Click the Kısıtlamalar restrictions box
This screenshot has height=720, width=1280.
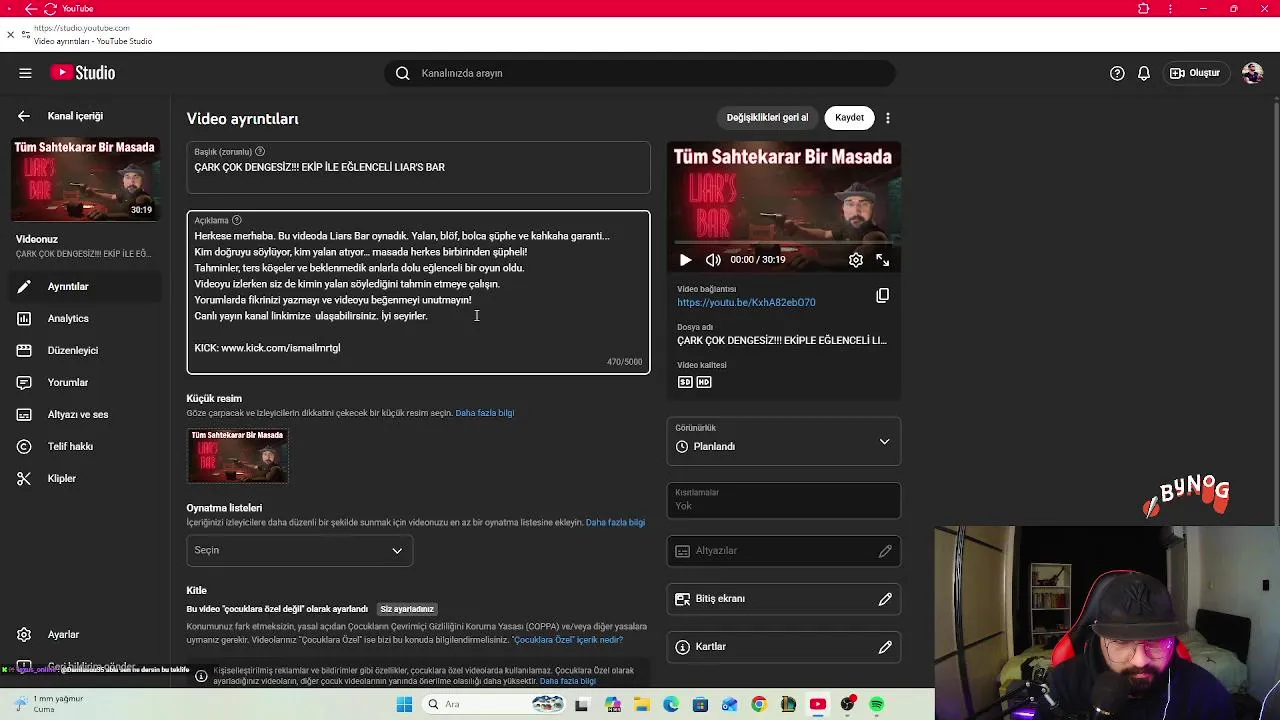coord(784,500)
